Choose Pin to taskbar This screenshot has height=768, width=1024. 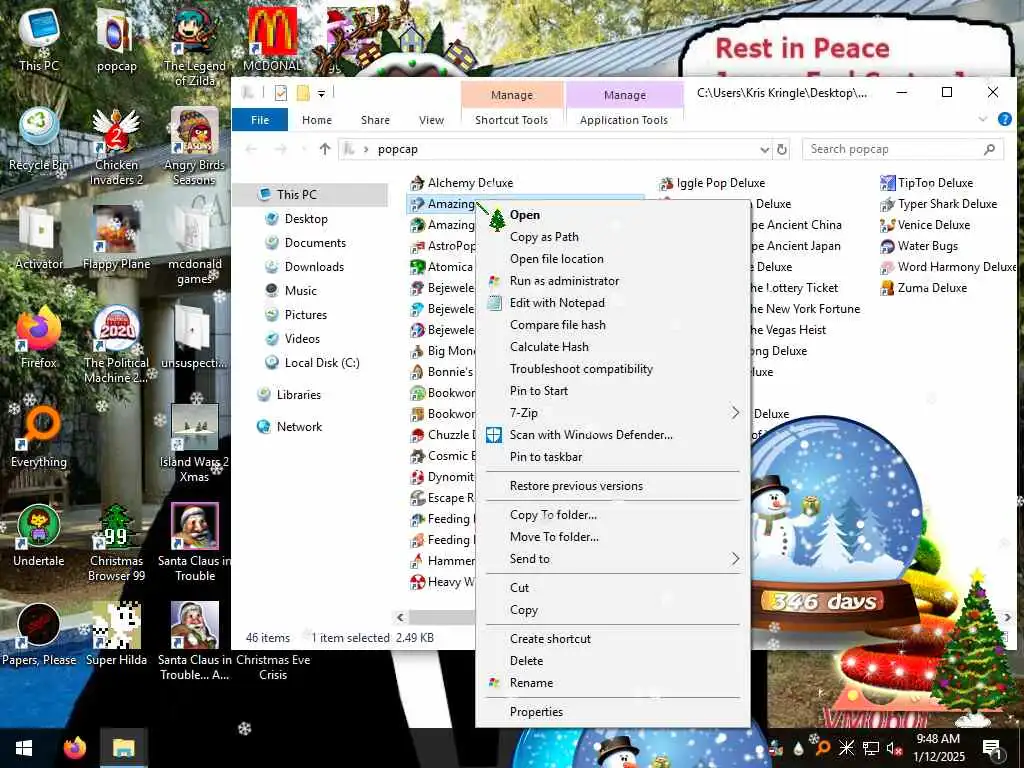tap(613, 457)
